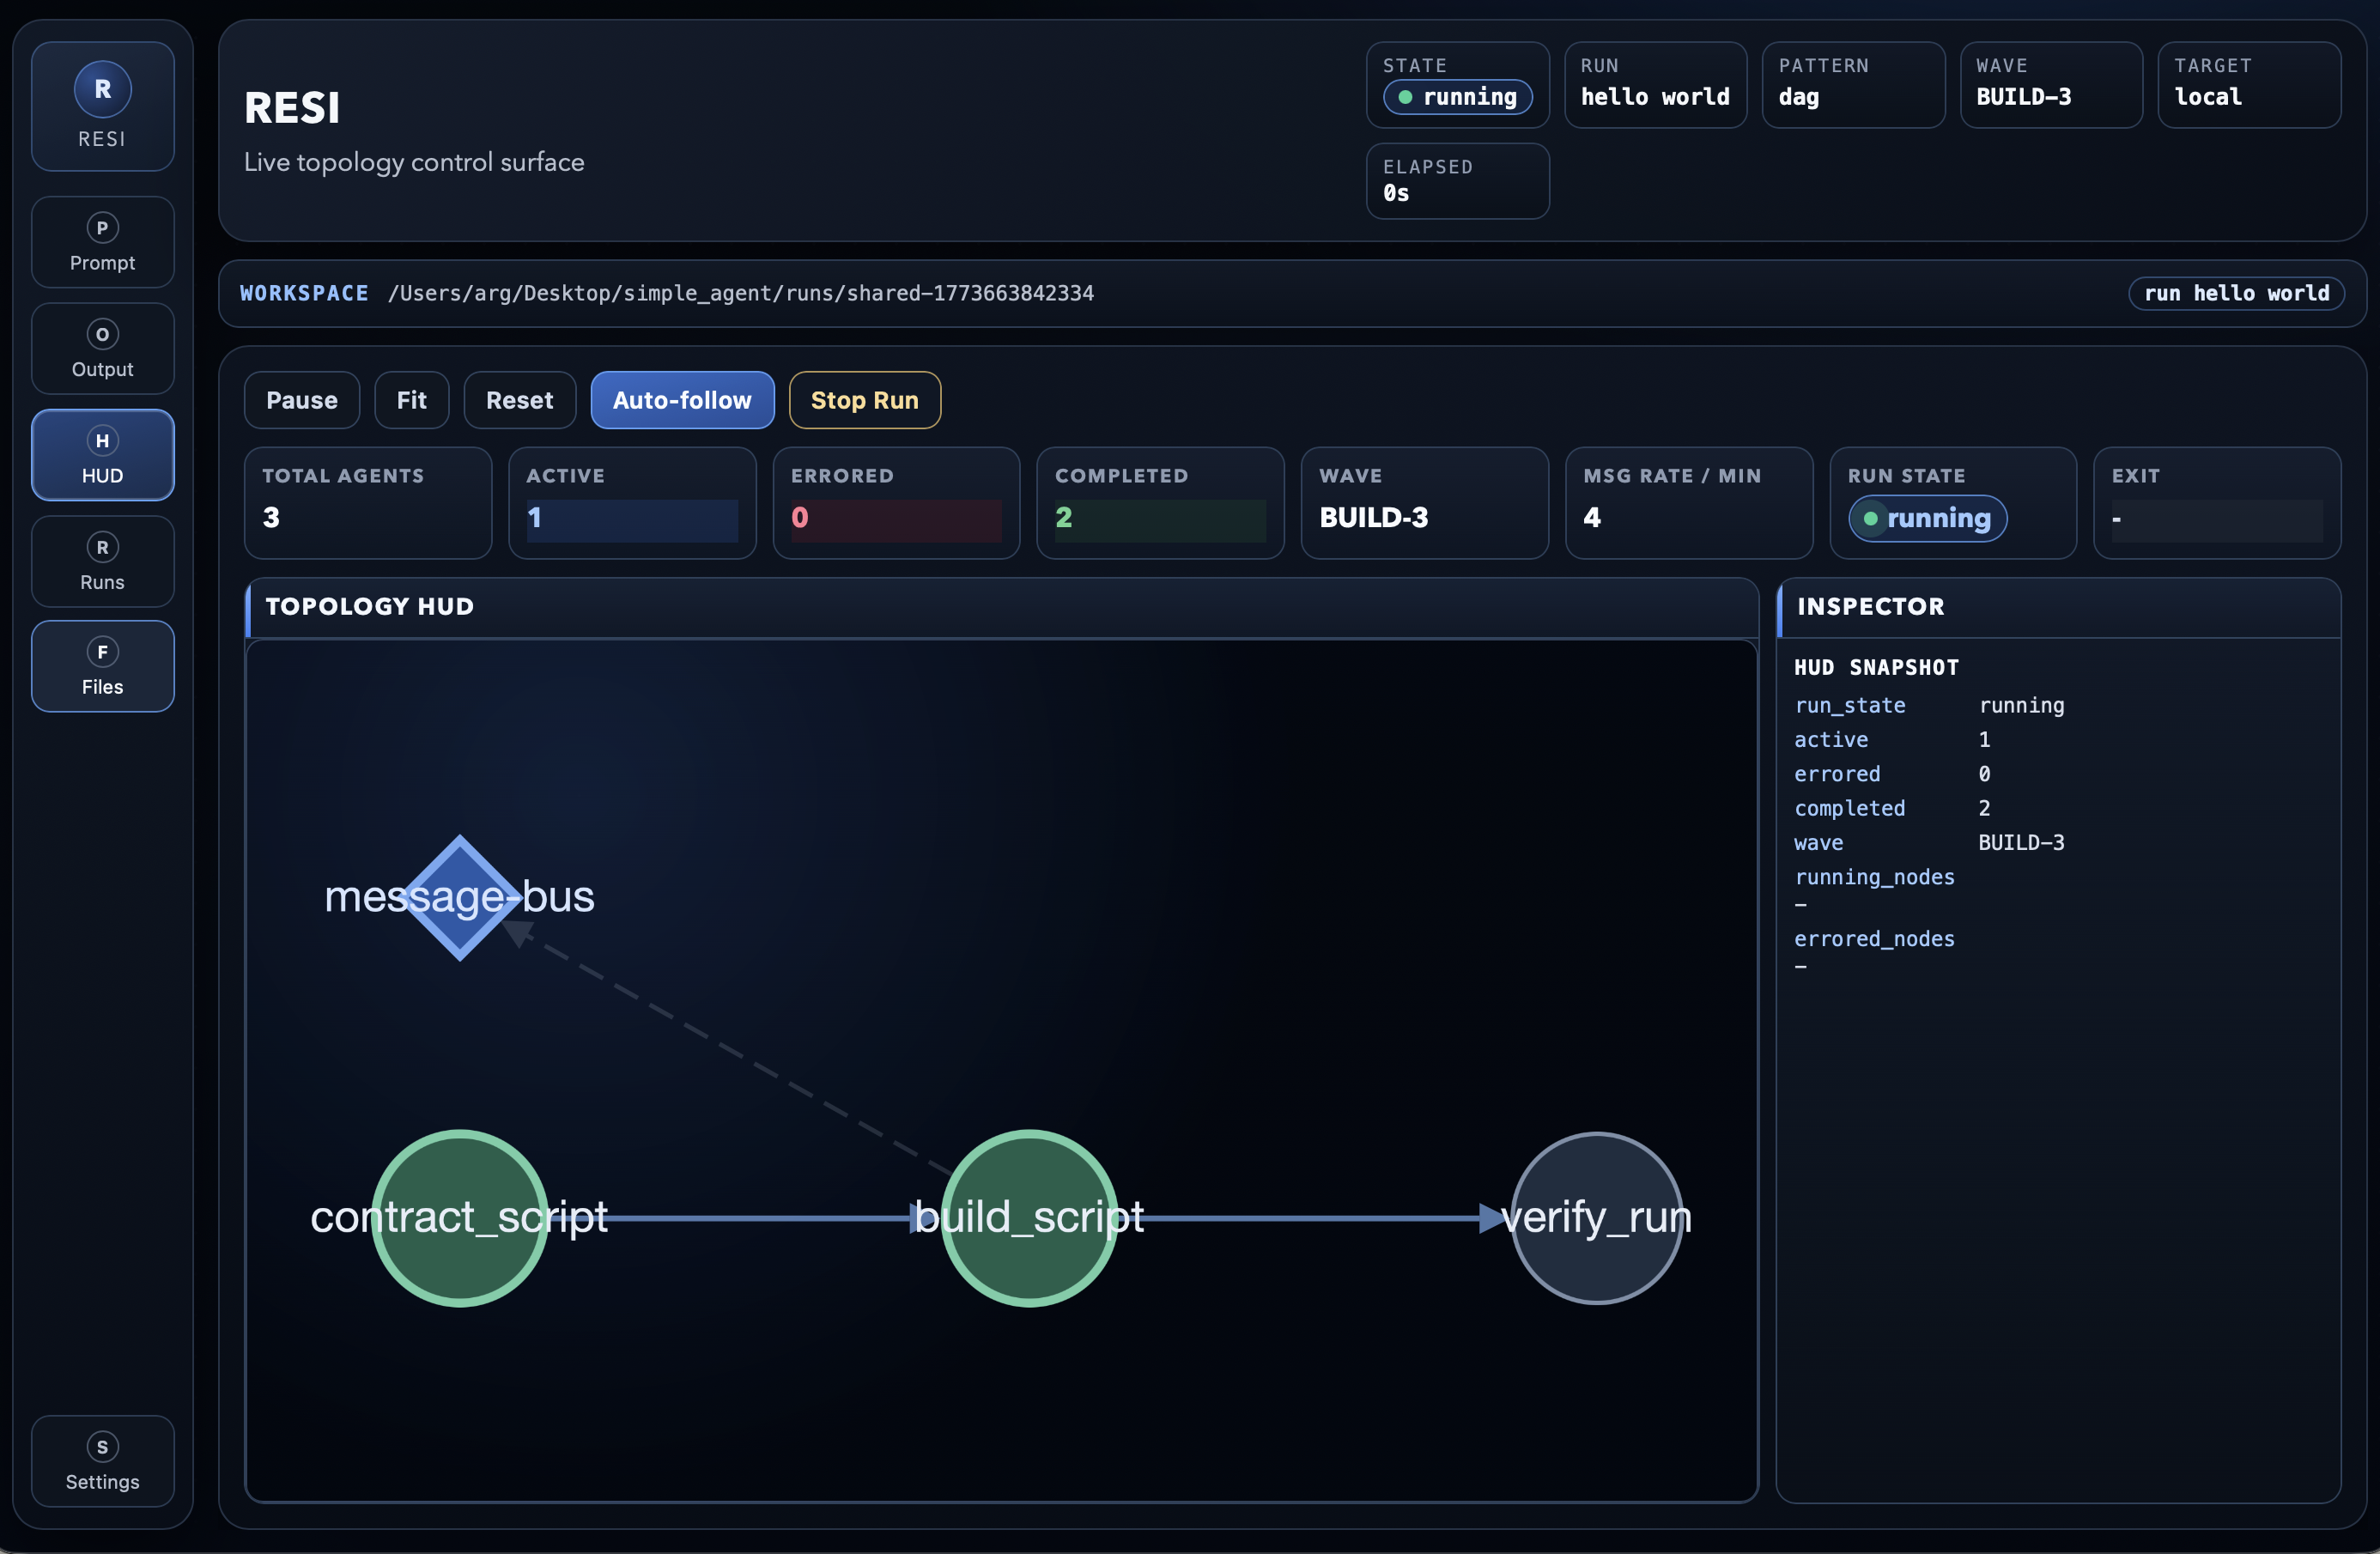Stop the current run
The image size is (2380, 1554).
click(864, 400)
